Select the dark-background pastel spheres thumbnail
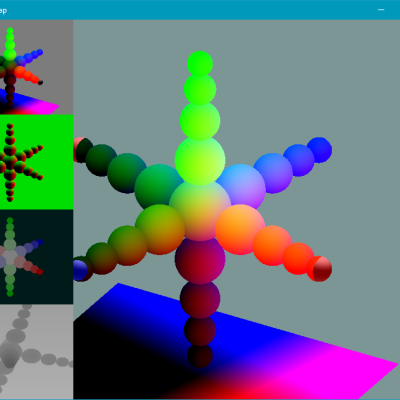This screenshot has width=400, height=400. point(36,257)
